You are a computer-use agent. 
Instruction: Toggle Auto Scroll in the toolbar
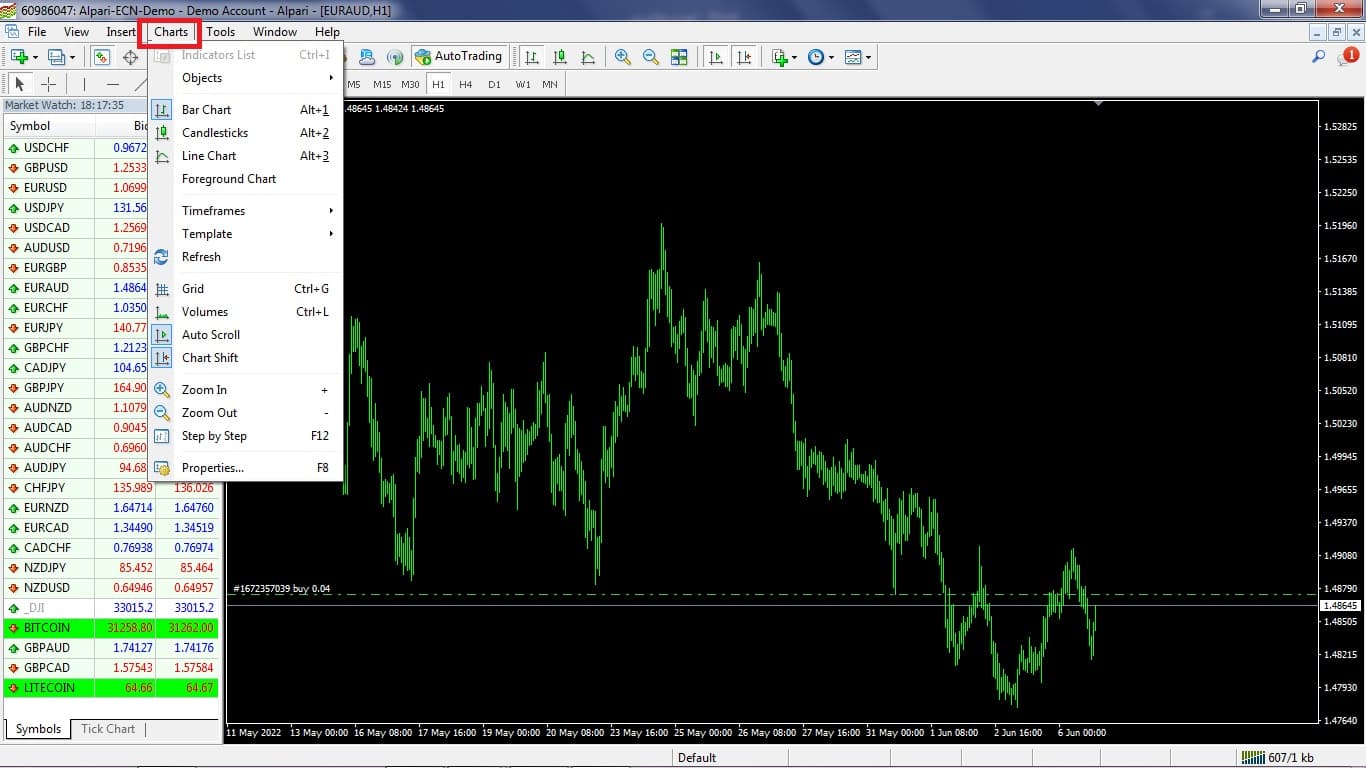coord(716,57)
